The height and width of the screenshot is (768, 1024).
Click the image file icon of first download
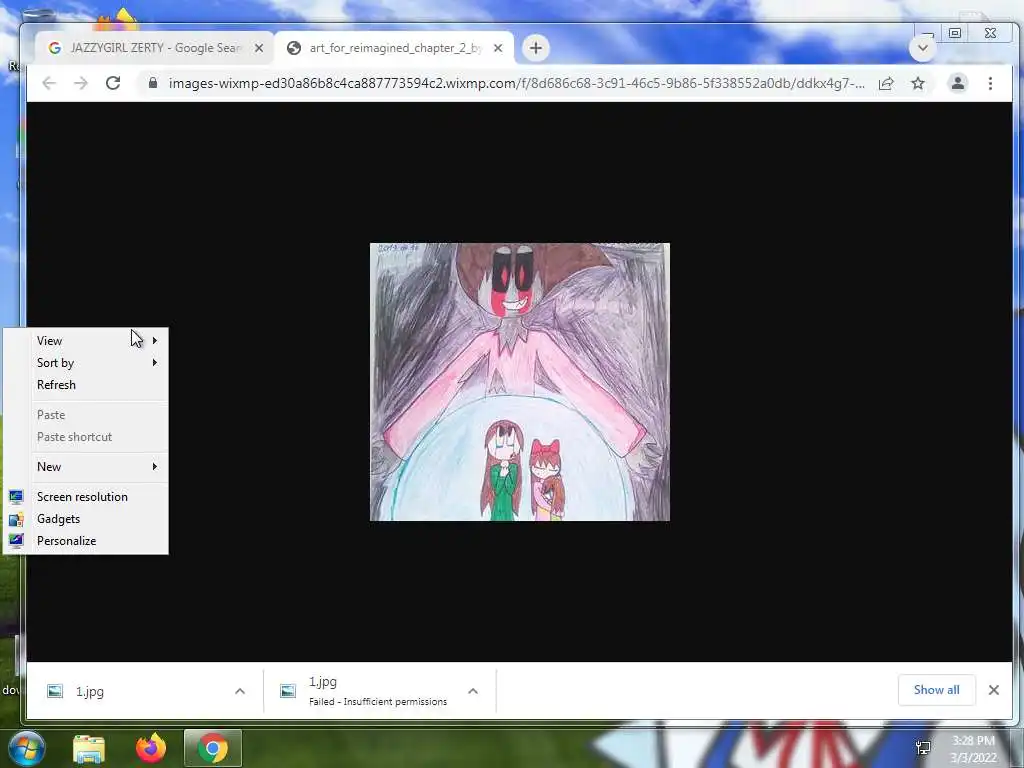55,691
